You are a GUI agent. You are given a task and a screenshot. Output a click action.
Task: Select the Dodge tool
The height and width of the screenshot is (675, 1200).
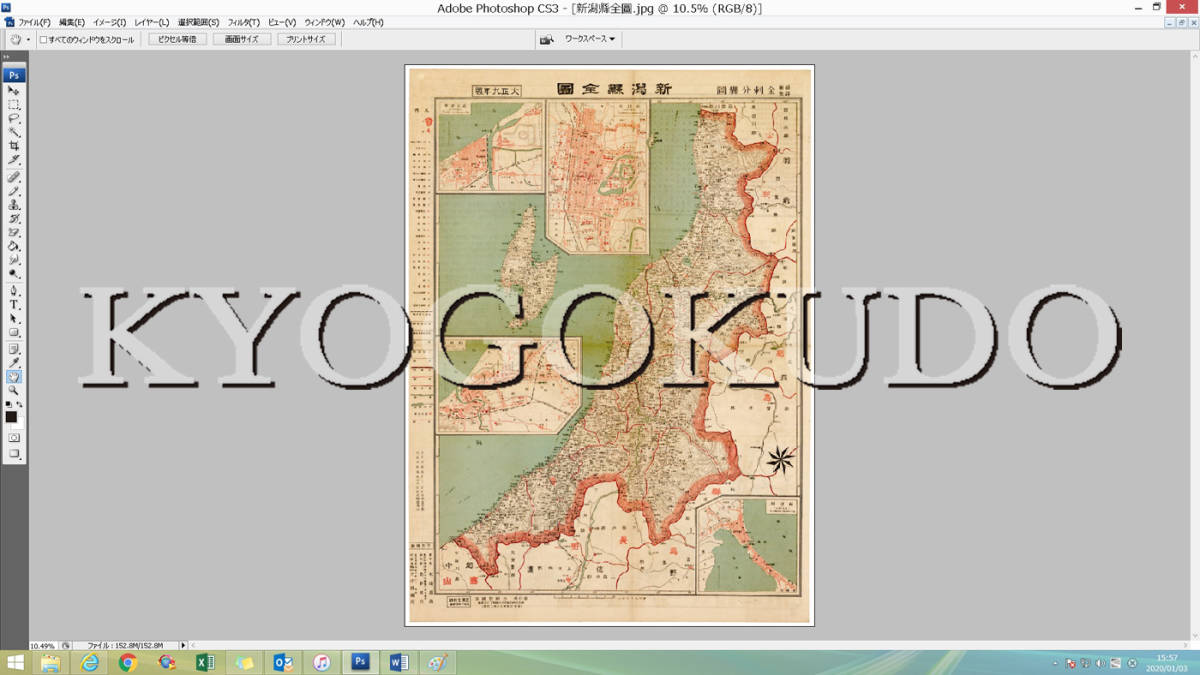14,274
